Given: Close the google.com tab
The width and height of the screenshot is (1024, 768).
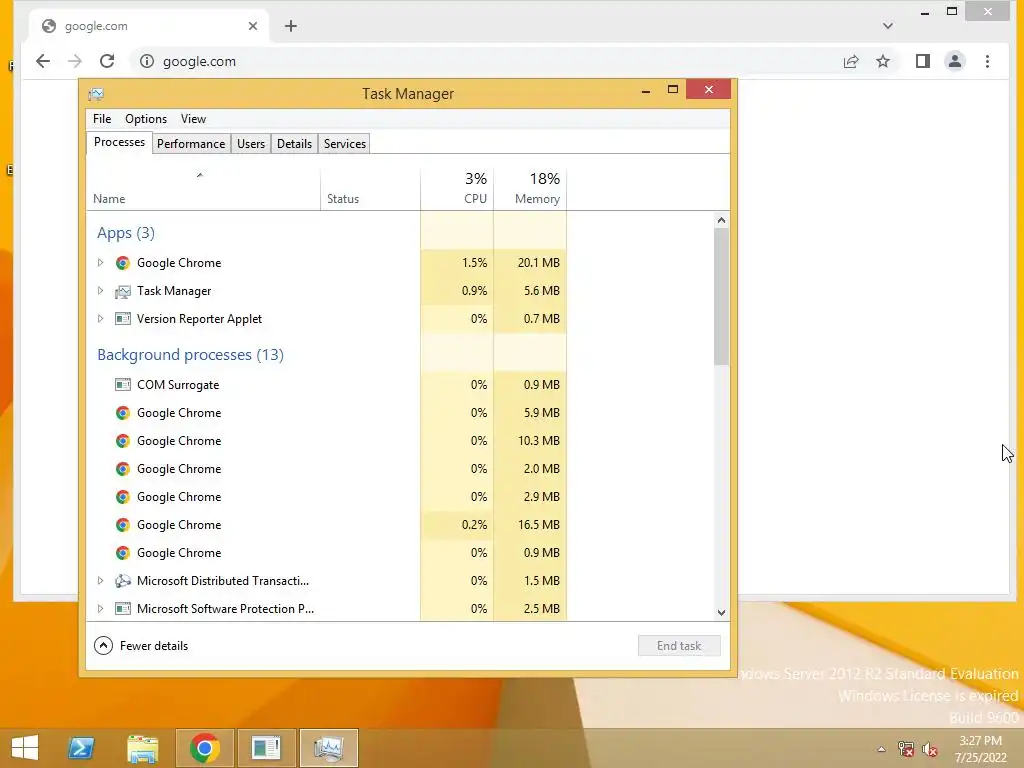Looking at the screenshot, I should pos(253,26).
